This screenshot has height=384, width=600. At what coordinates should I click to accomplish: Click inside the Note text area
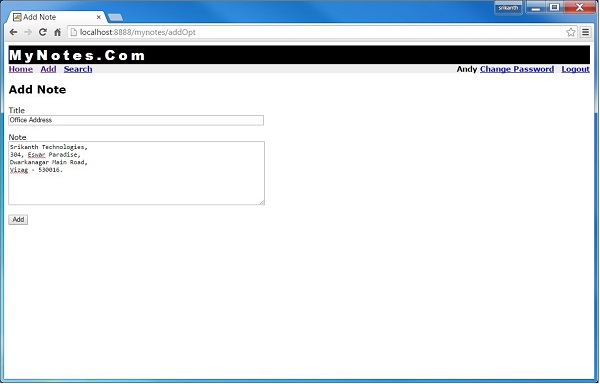point(136,173)
